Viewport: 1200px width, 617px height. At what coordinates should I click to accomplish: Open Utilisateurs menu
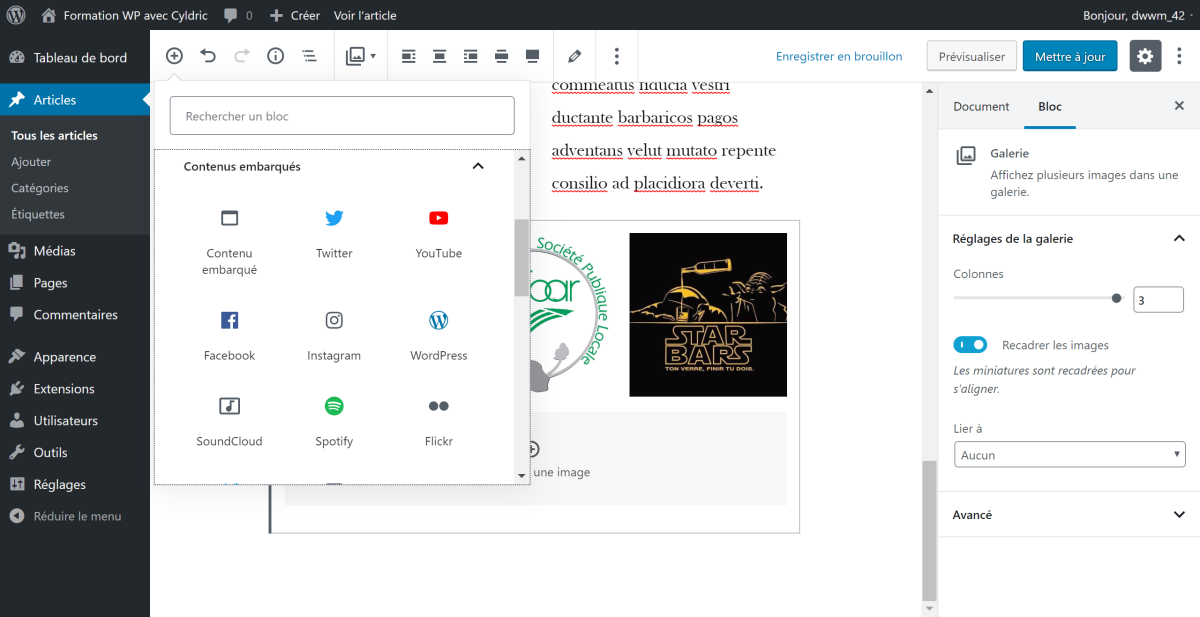click(75, 421)
